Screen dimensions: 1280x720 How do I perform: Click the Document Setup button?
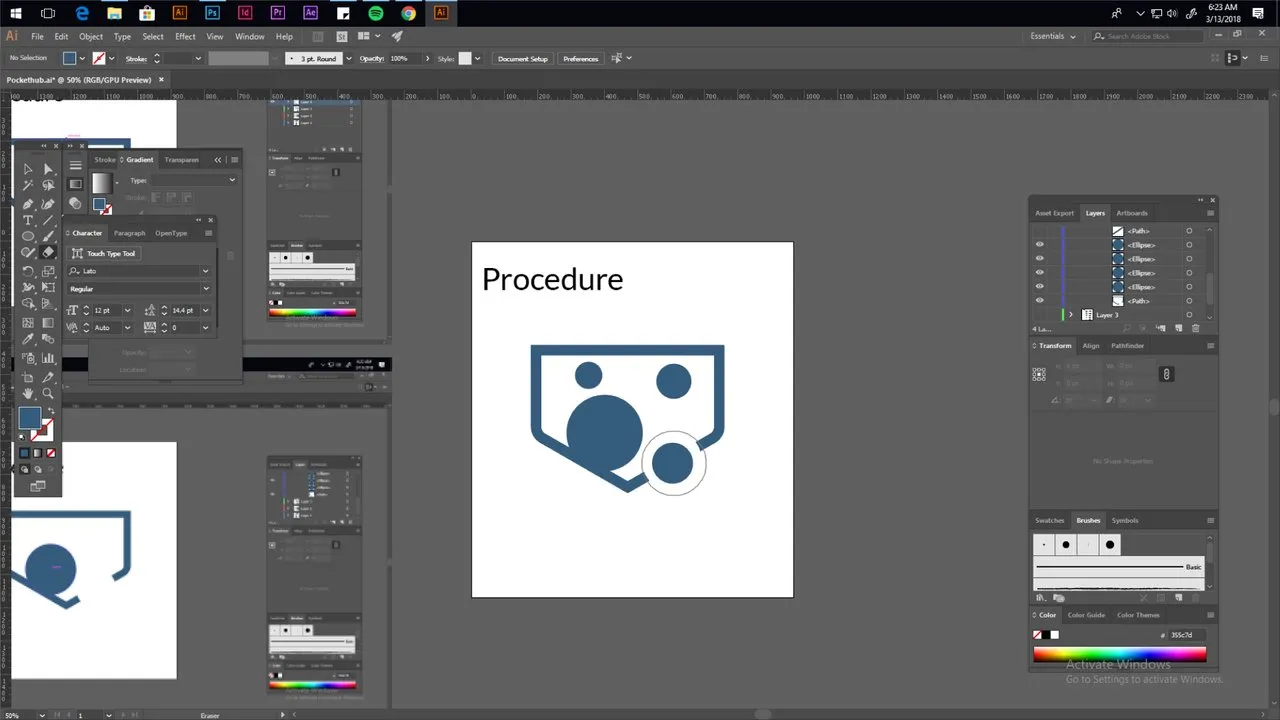pyautogui.click(x=523, y=59)
